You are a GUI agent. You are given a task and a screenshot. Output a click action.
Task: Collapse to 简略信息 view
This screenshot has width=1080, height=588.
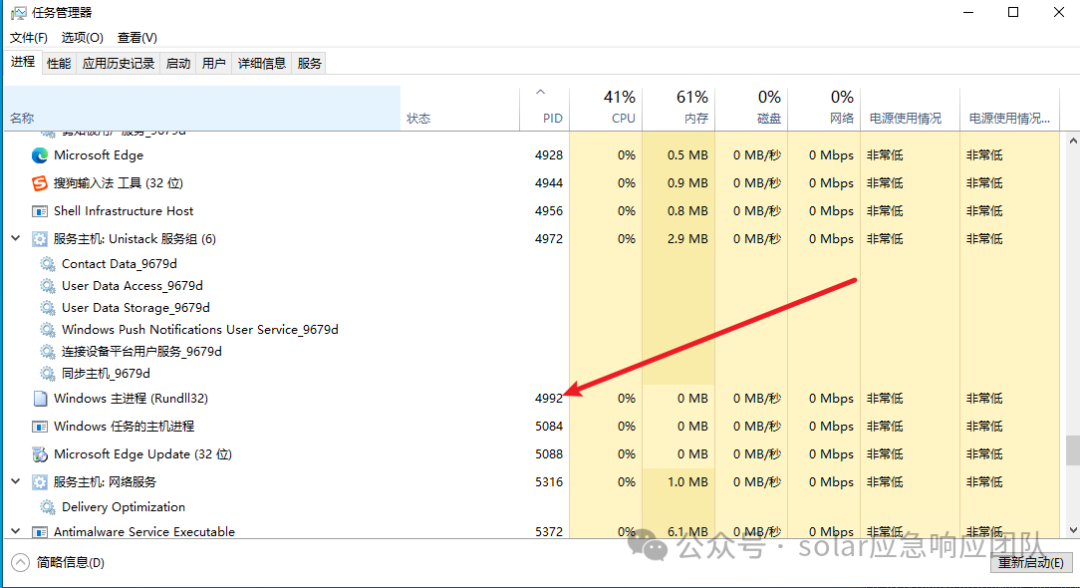point(58,563)
